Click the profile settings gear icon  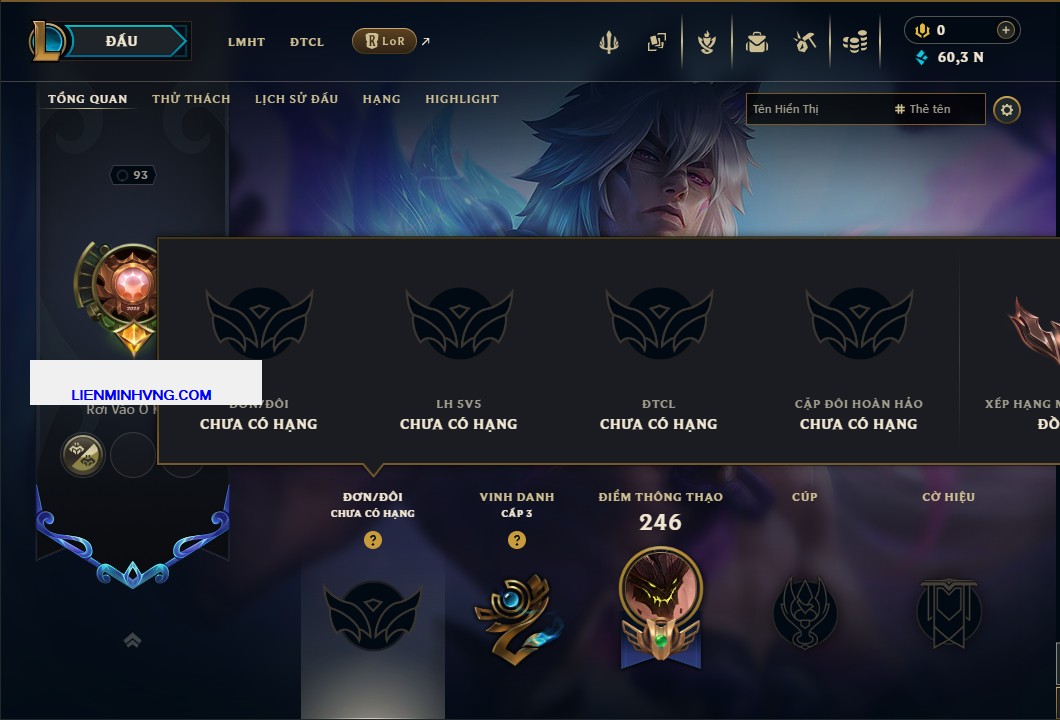1007,110
